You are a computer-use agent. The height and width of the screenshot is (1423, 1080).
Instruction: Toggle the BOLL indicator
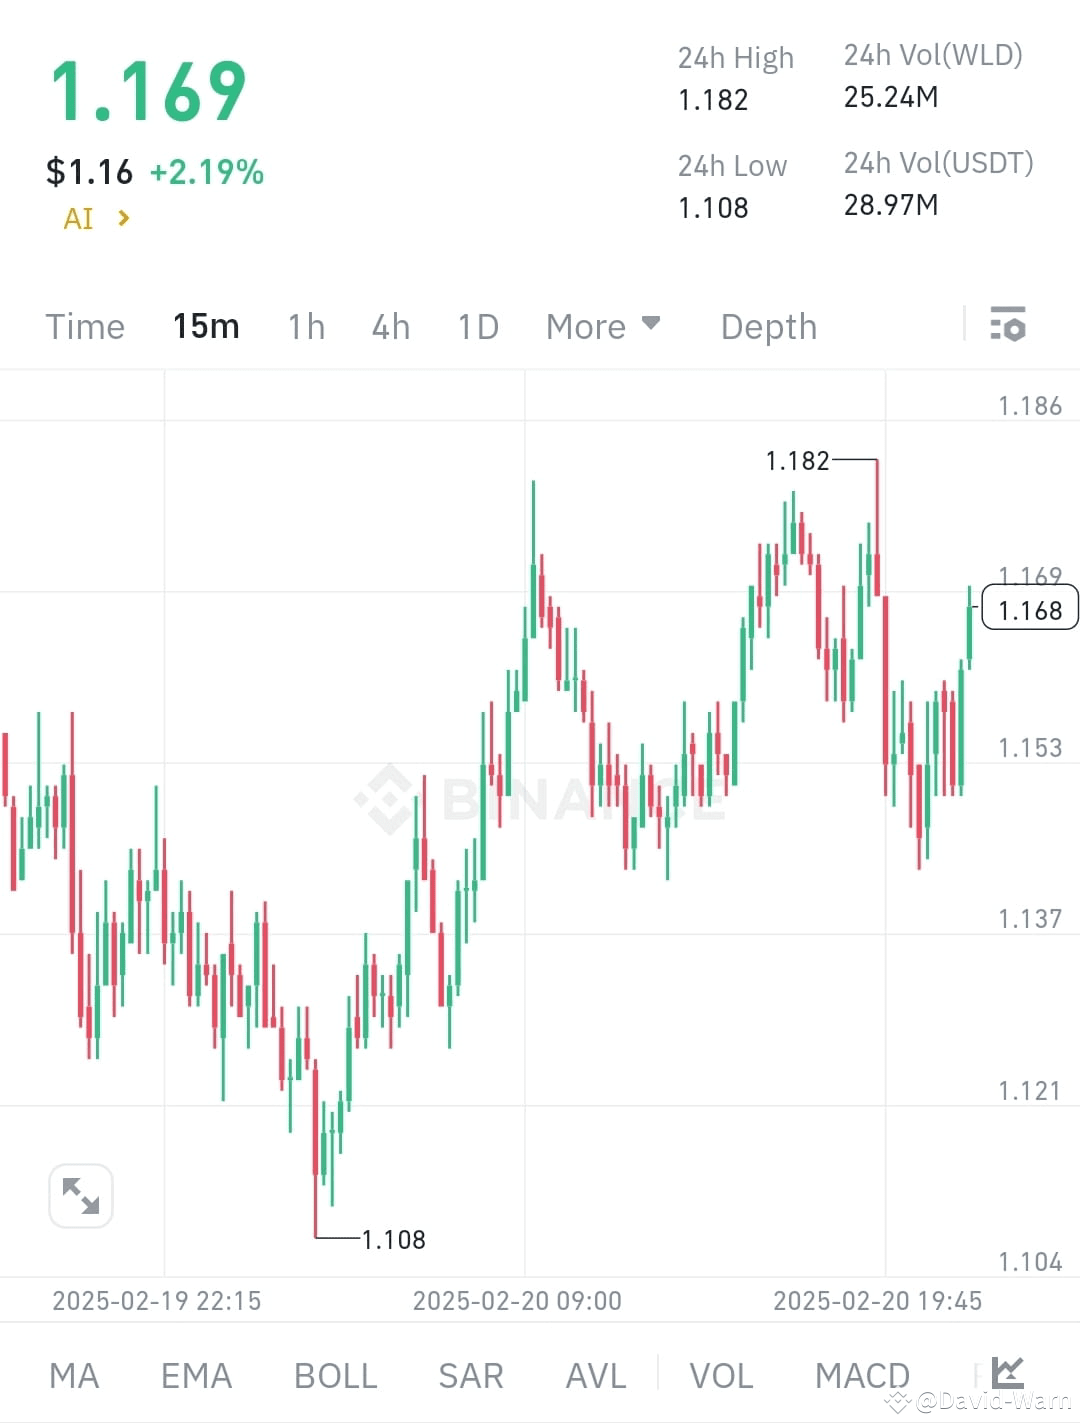coord(335,1374)
